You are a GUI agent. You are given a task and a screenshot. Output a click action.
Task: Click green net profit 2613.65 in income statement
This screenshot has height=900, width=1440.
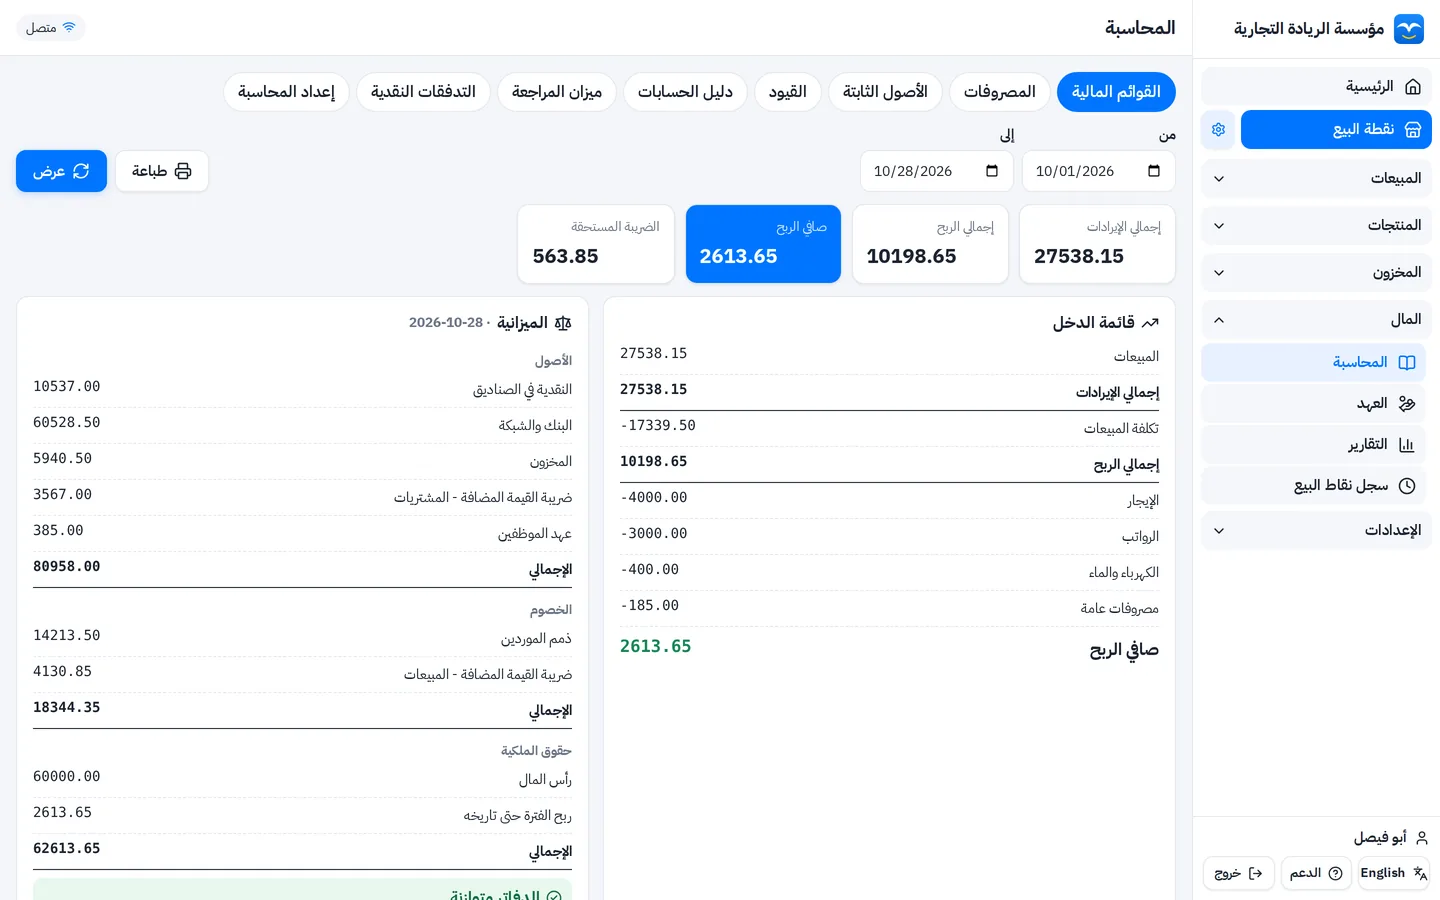[656, 647]
